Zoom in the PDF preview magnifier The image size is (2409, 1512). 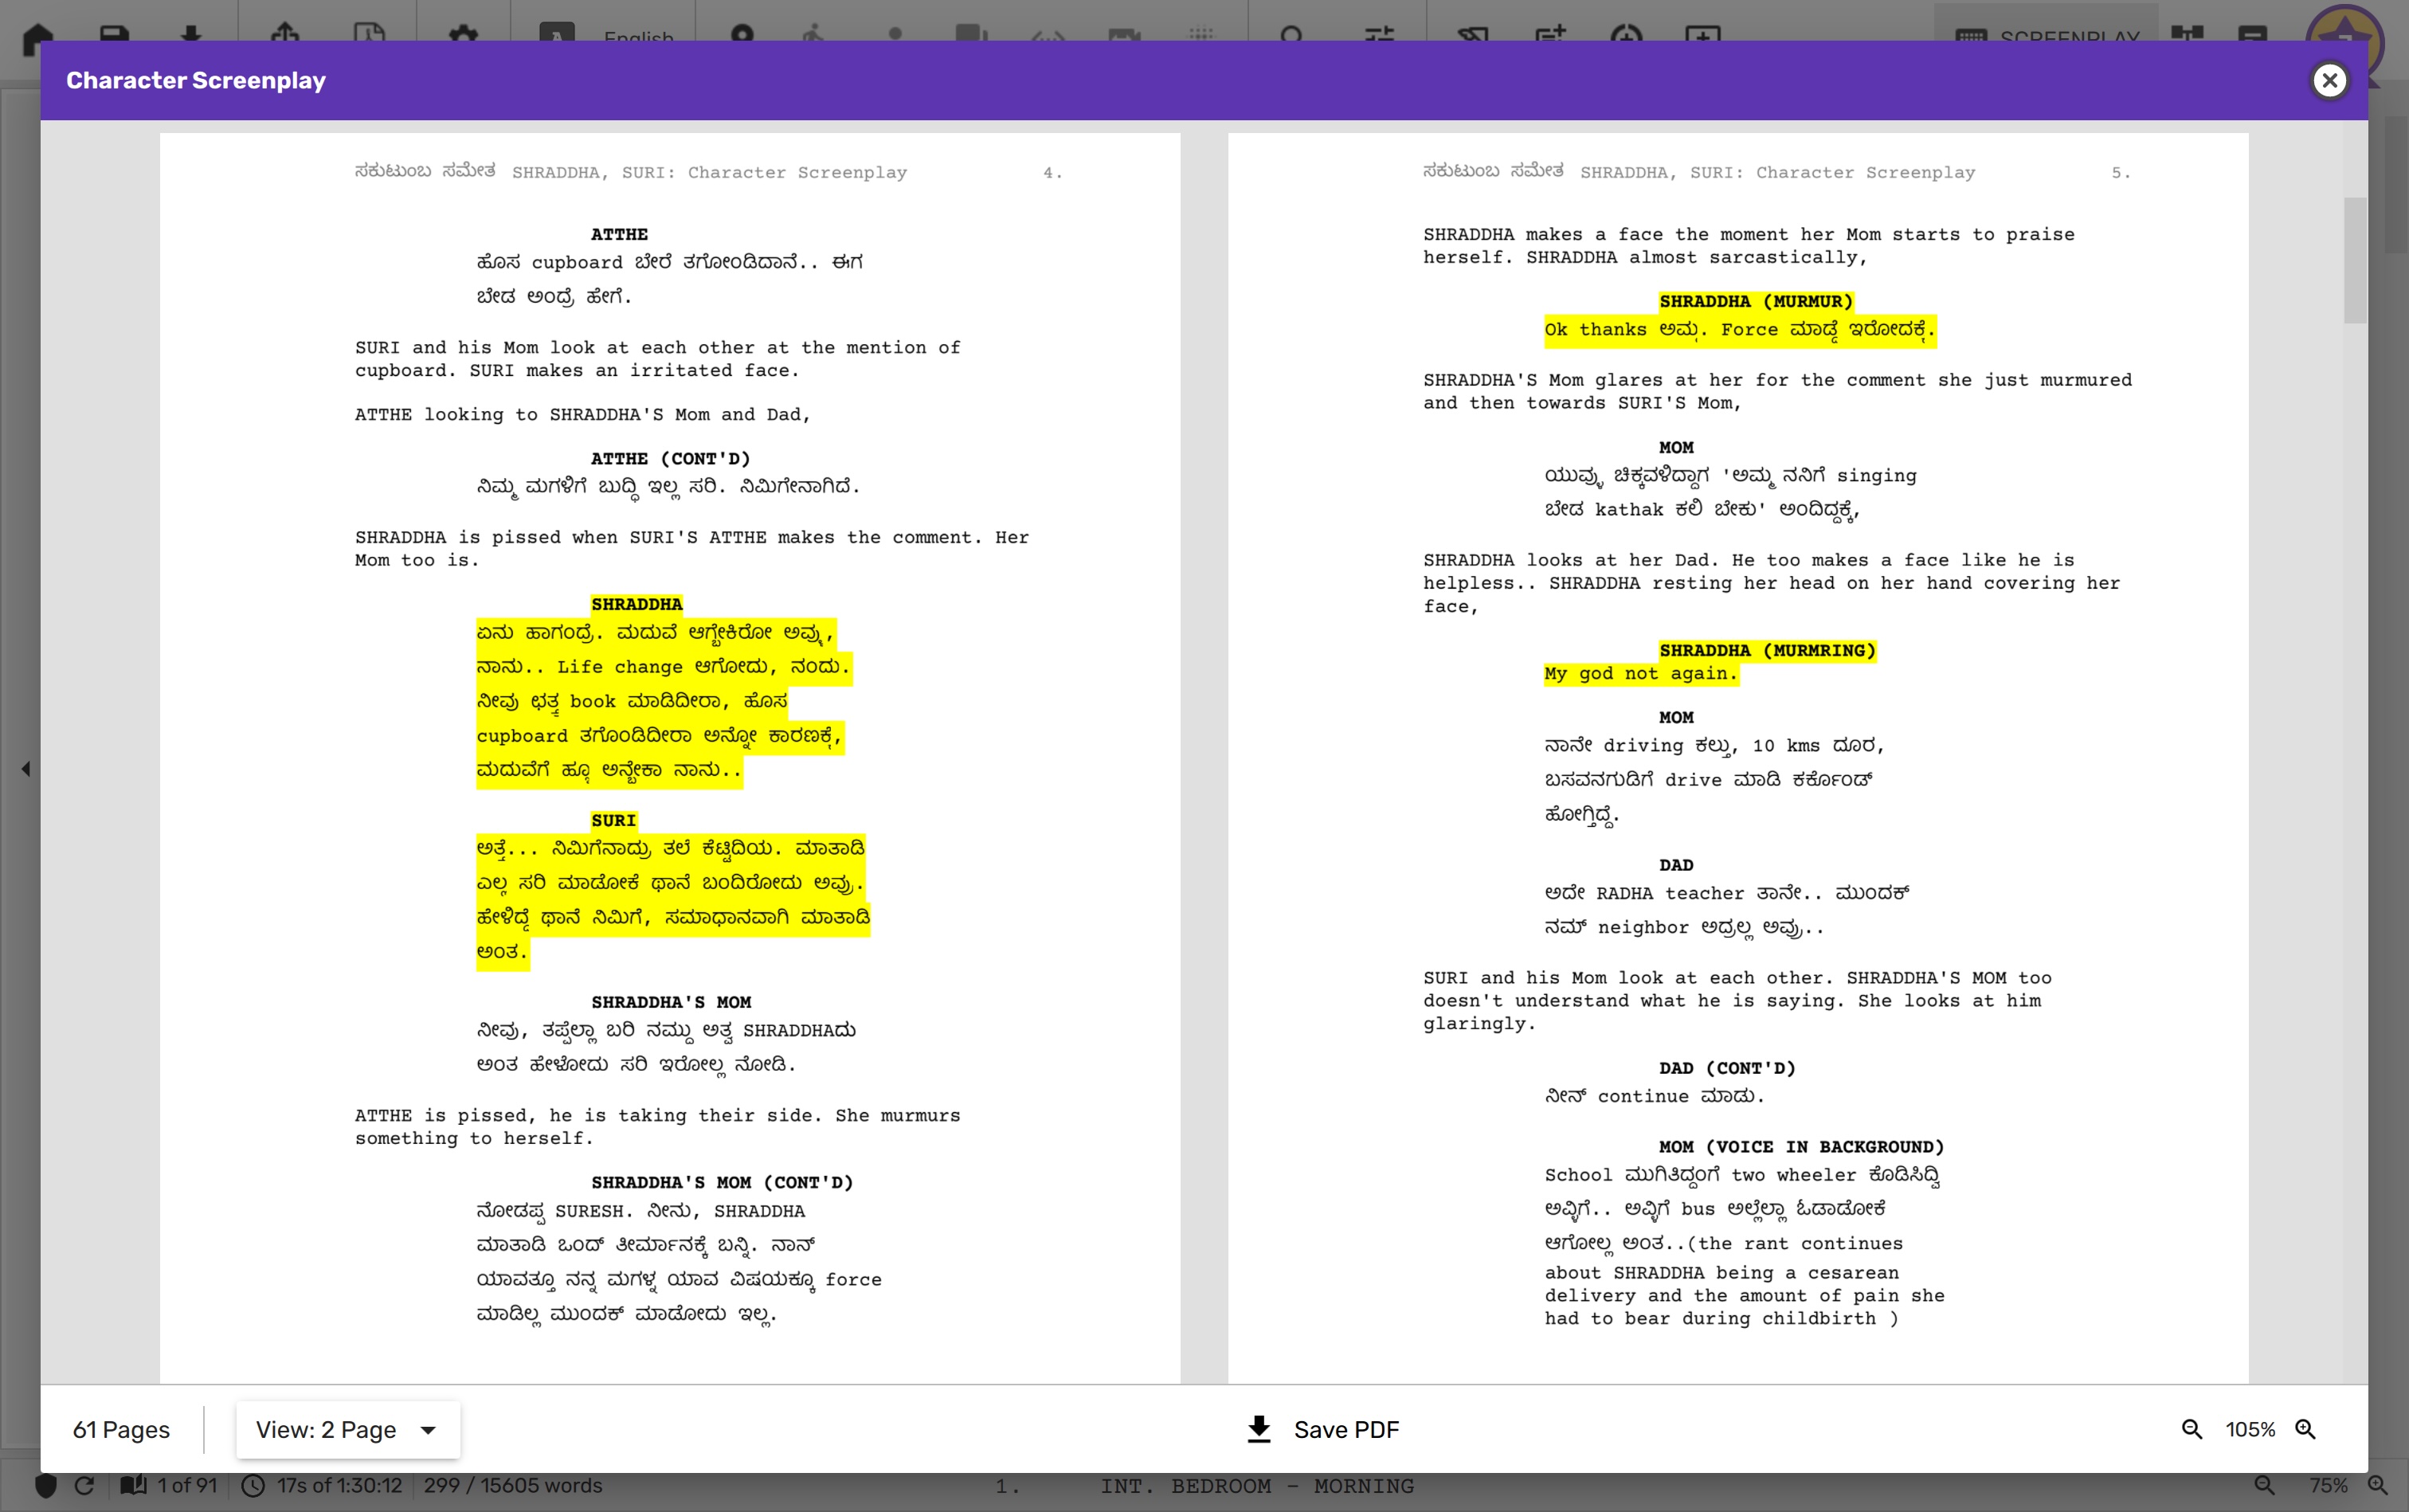point(2305,1429)
